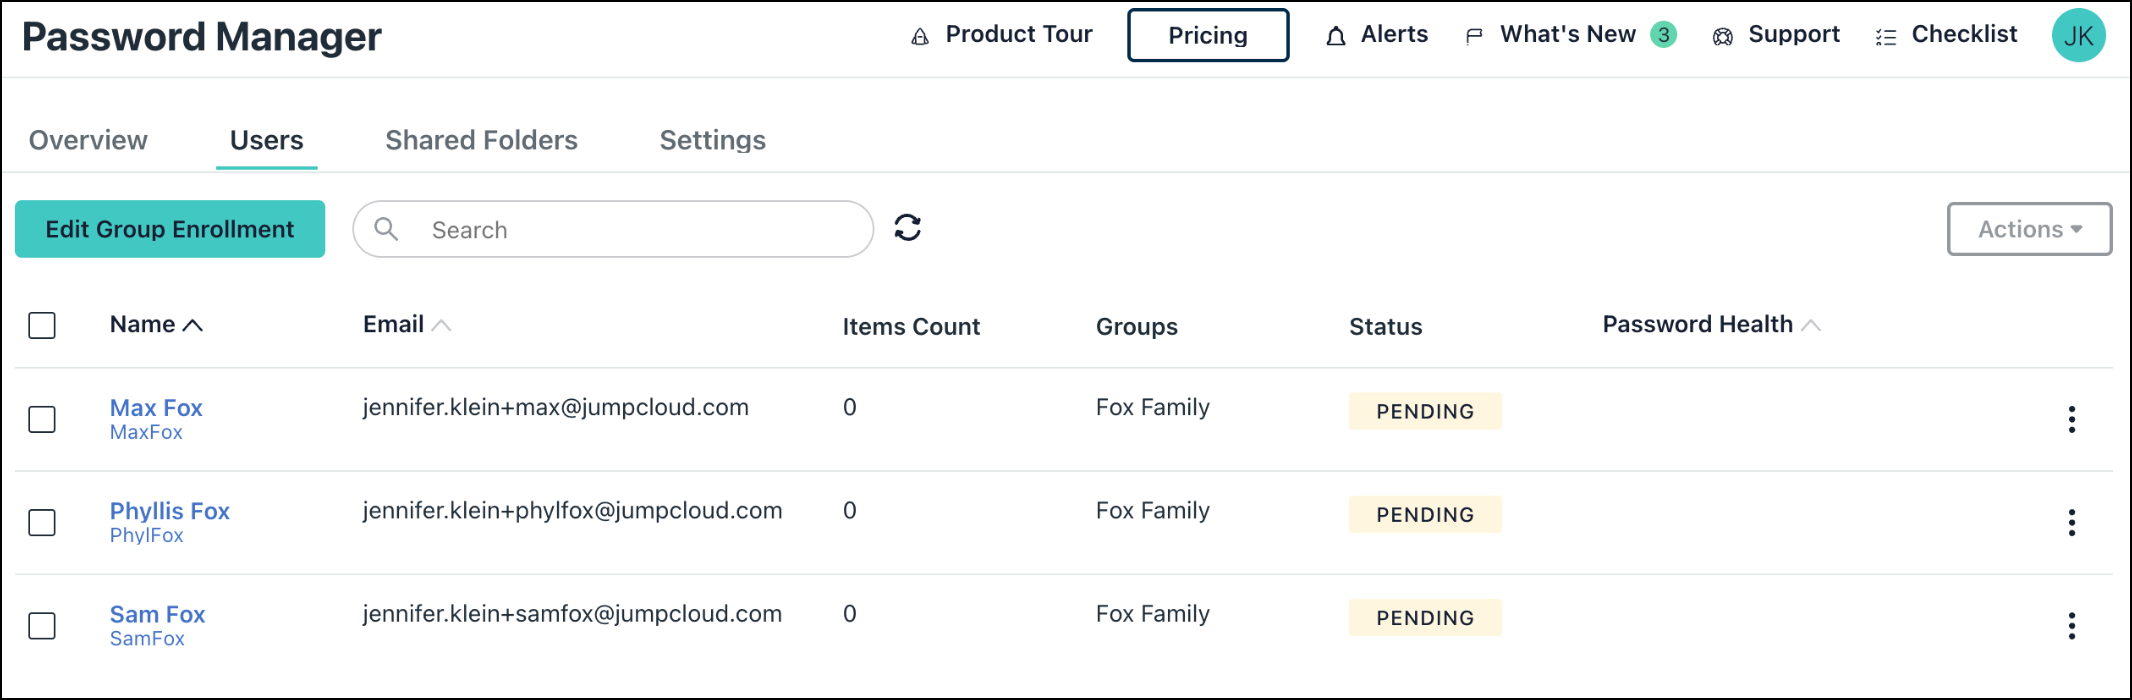Screen dimensions: 2132x700
Task: Click the Edit Group Enrollment button
Action: pos(169,228)
